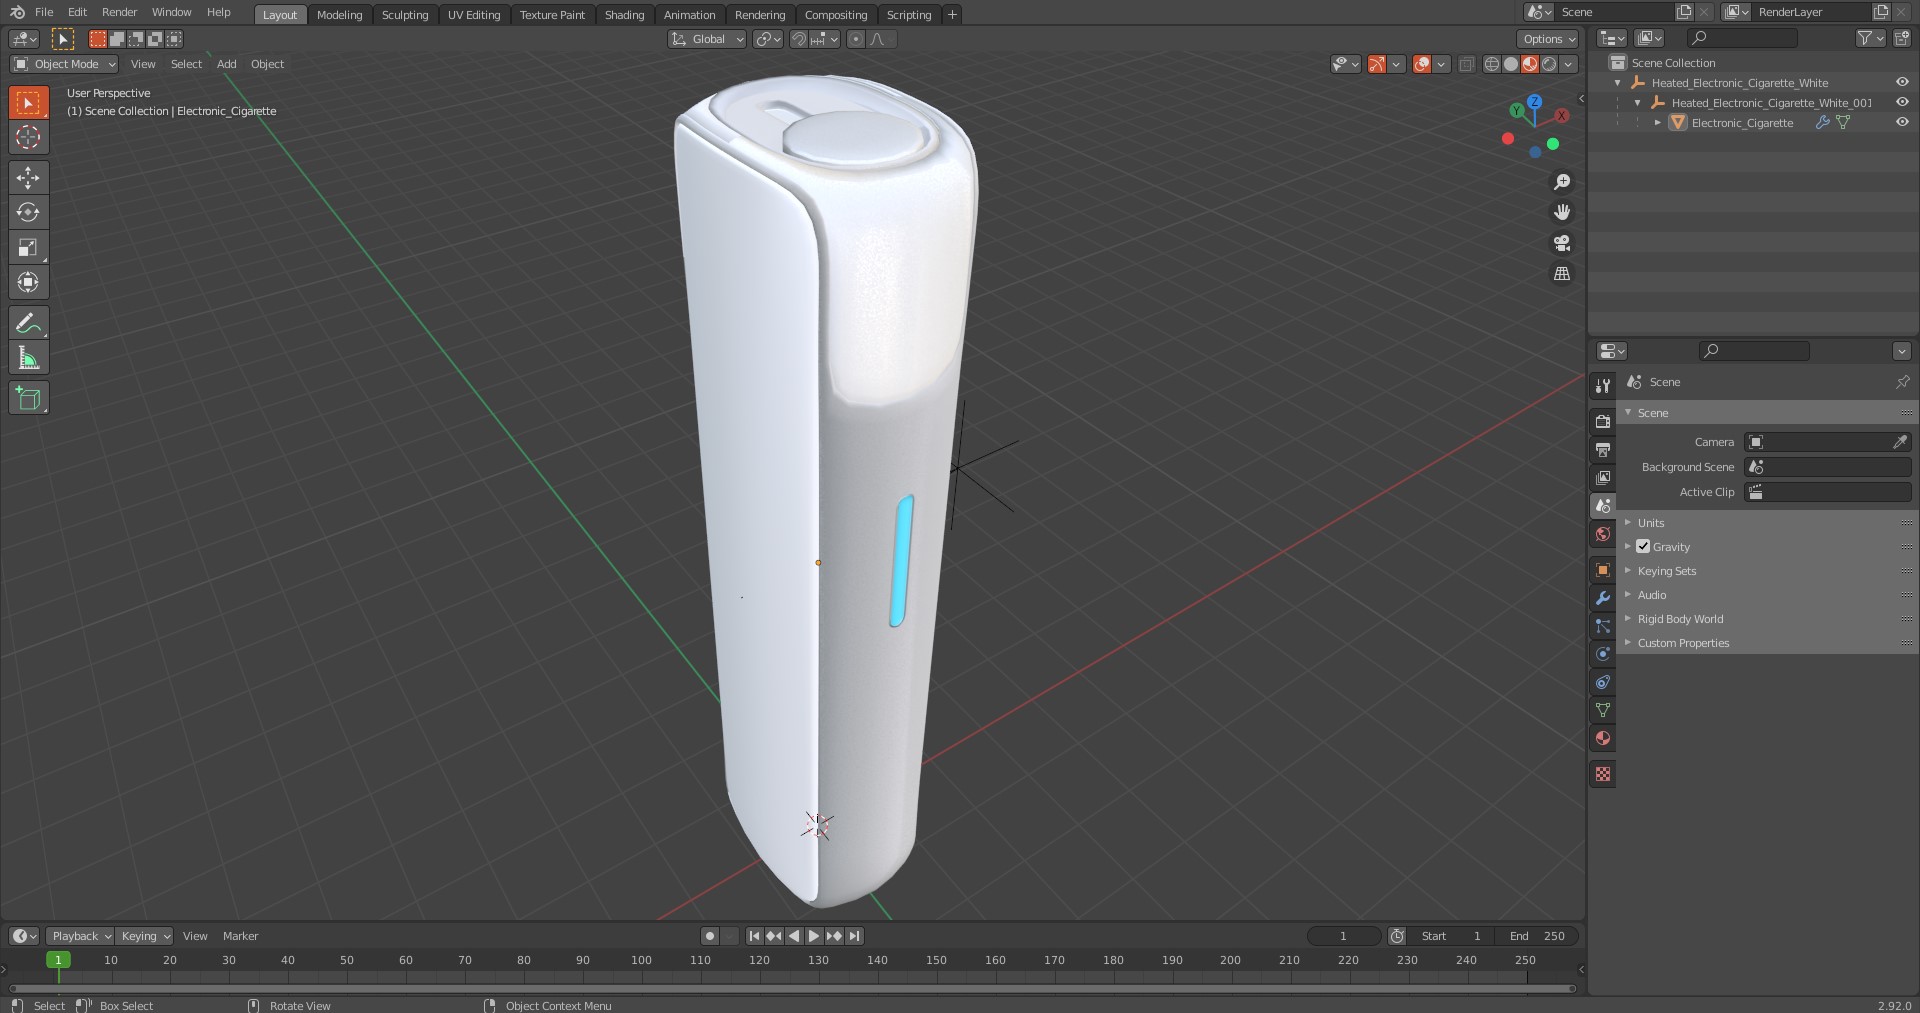Select the Add Cube tool
Screen dimensions: 1920x1013
click(x=28, y=397)
